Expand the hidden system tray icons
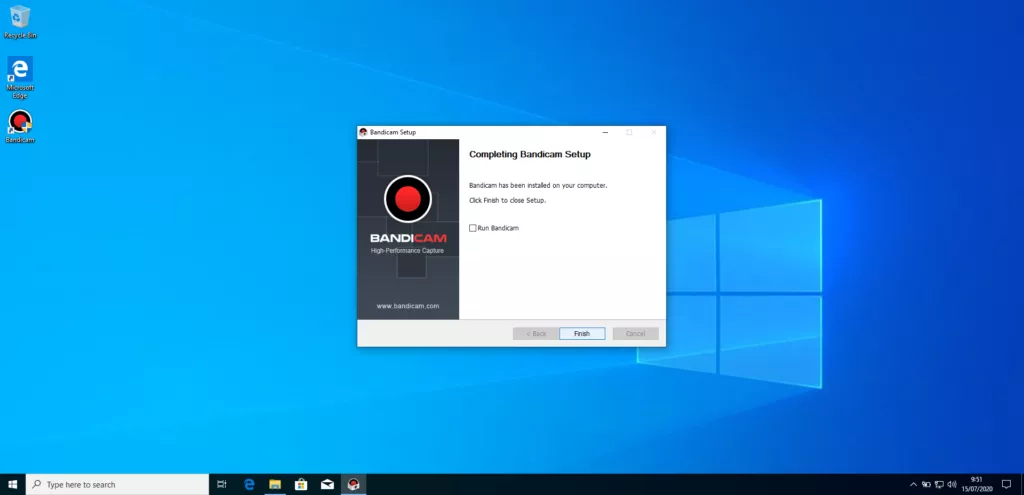The height and width of the screenshot is (495, 1024). [913, 484]
